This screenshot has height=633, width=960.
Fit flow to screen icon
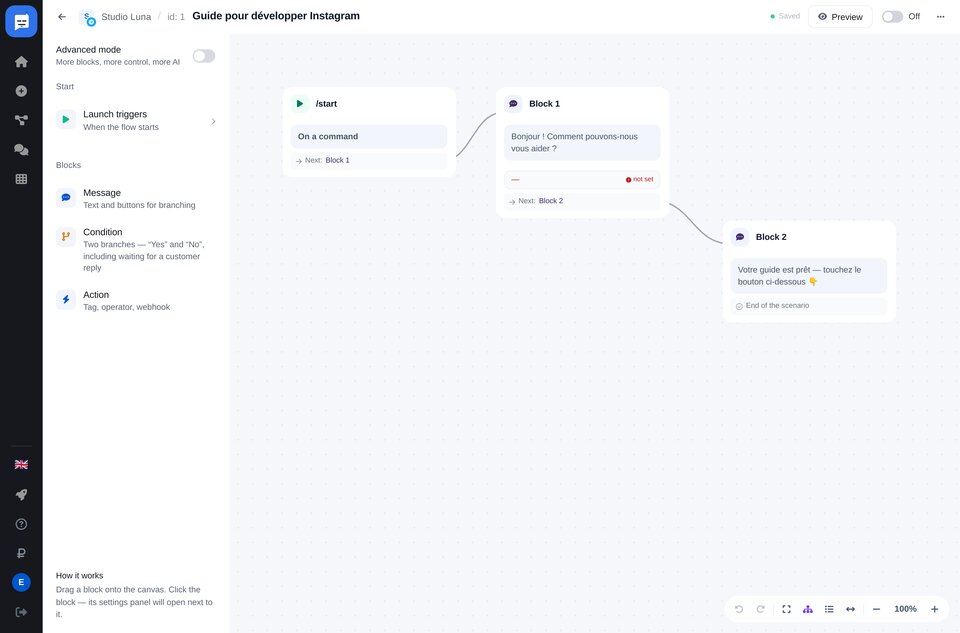coord(787,609)
